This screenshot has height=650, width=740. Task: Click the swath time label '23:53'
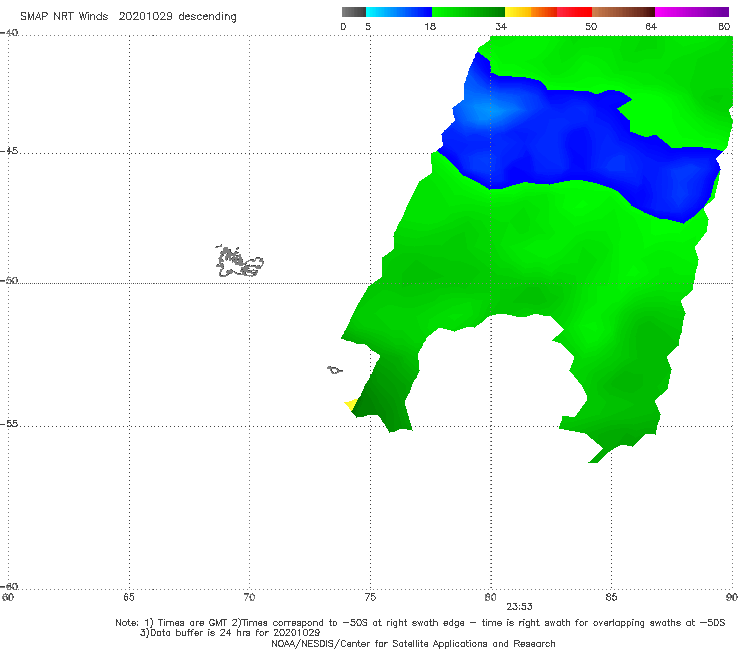(520, 607)
